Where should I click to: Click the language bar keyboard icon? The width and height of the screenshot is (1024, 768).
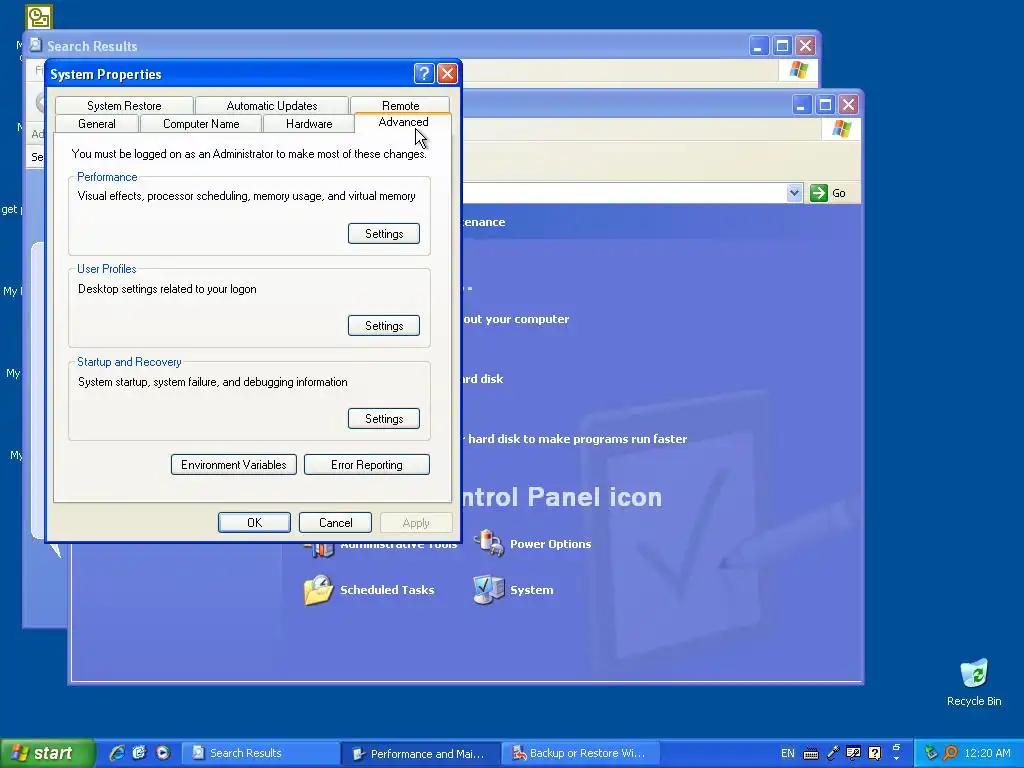810,754
